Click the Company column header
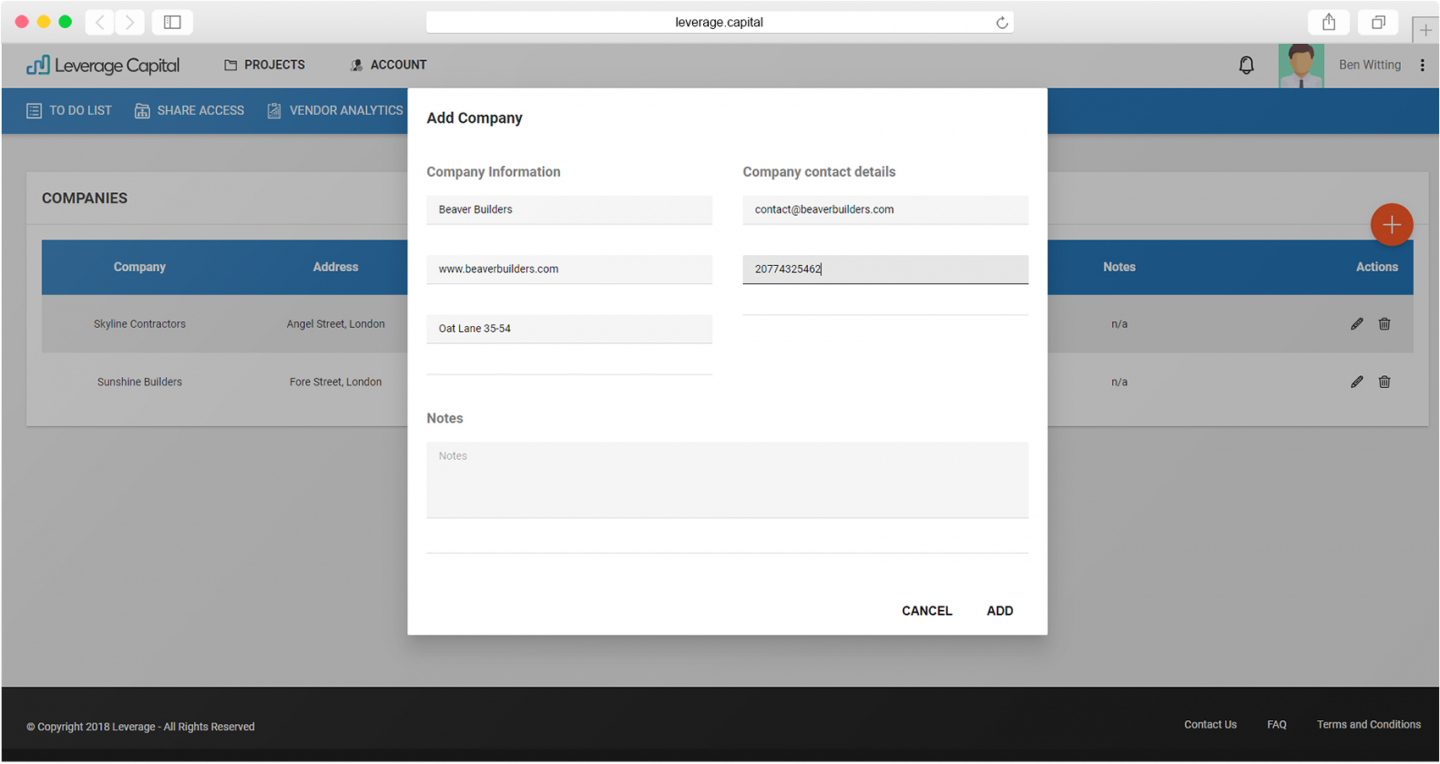1440x764 pixels. [140, 267]
